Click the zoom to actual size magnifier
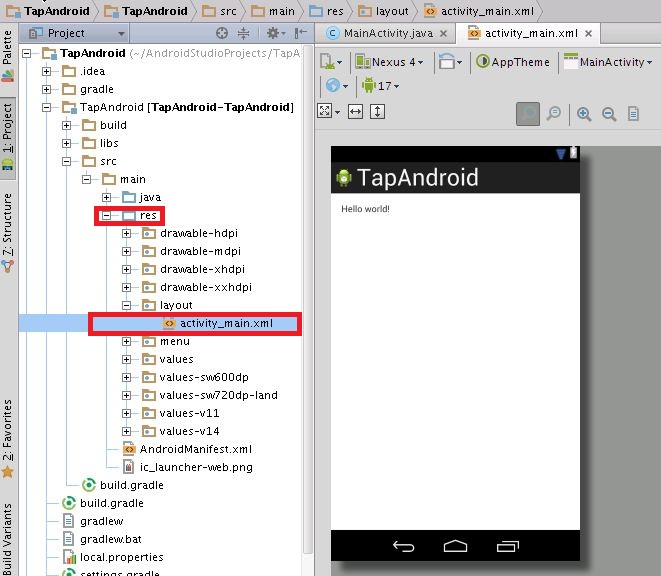Image resolution: width=661 pixels, height=576 pixels. pos(554,113)
